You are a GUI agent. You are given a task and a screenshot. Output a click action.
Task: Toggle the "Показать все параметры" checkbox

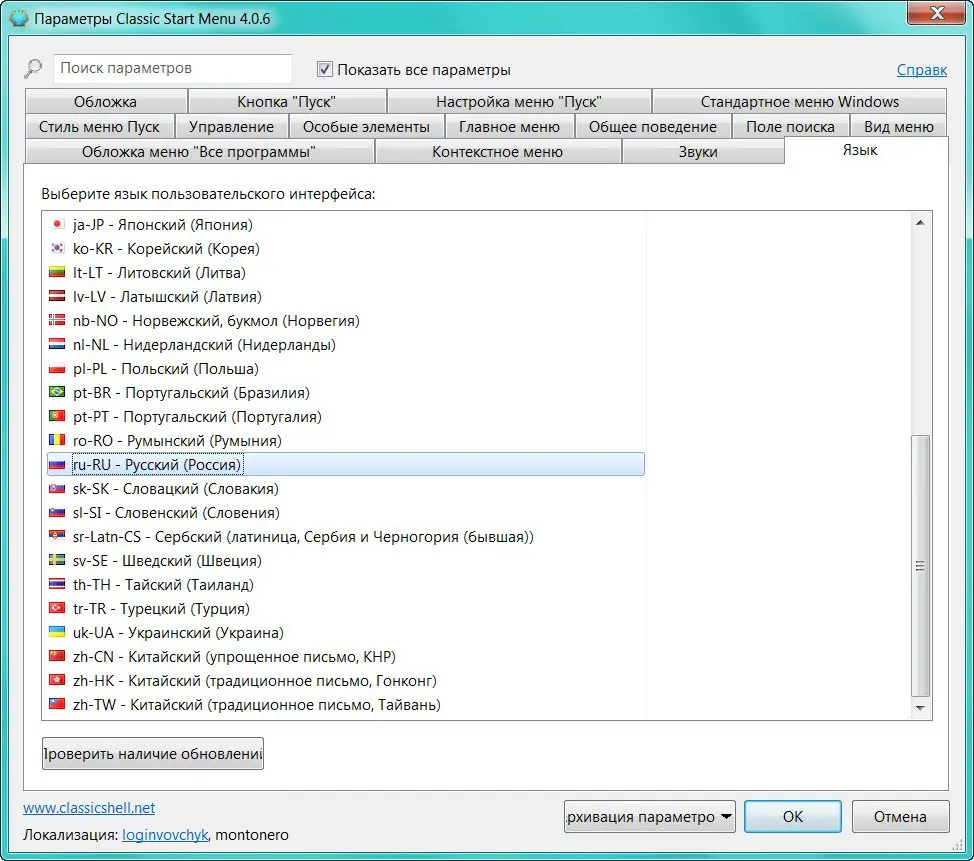point(324,69)
